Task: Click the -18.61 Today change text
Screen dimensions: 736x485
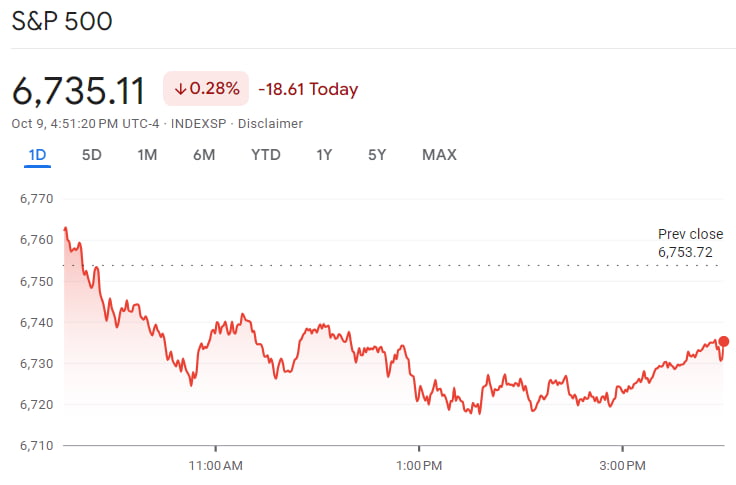Action: (x=308, y=89)
